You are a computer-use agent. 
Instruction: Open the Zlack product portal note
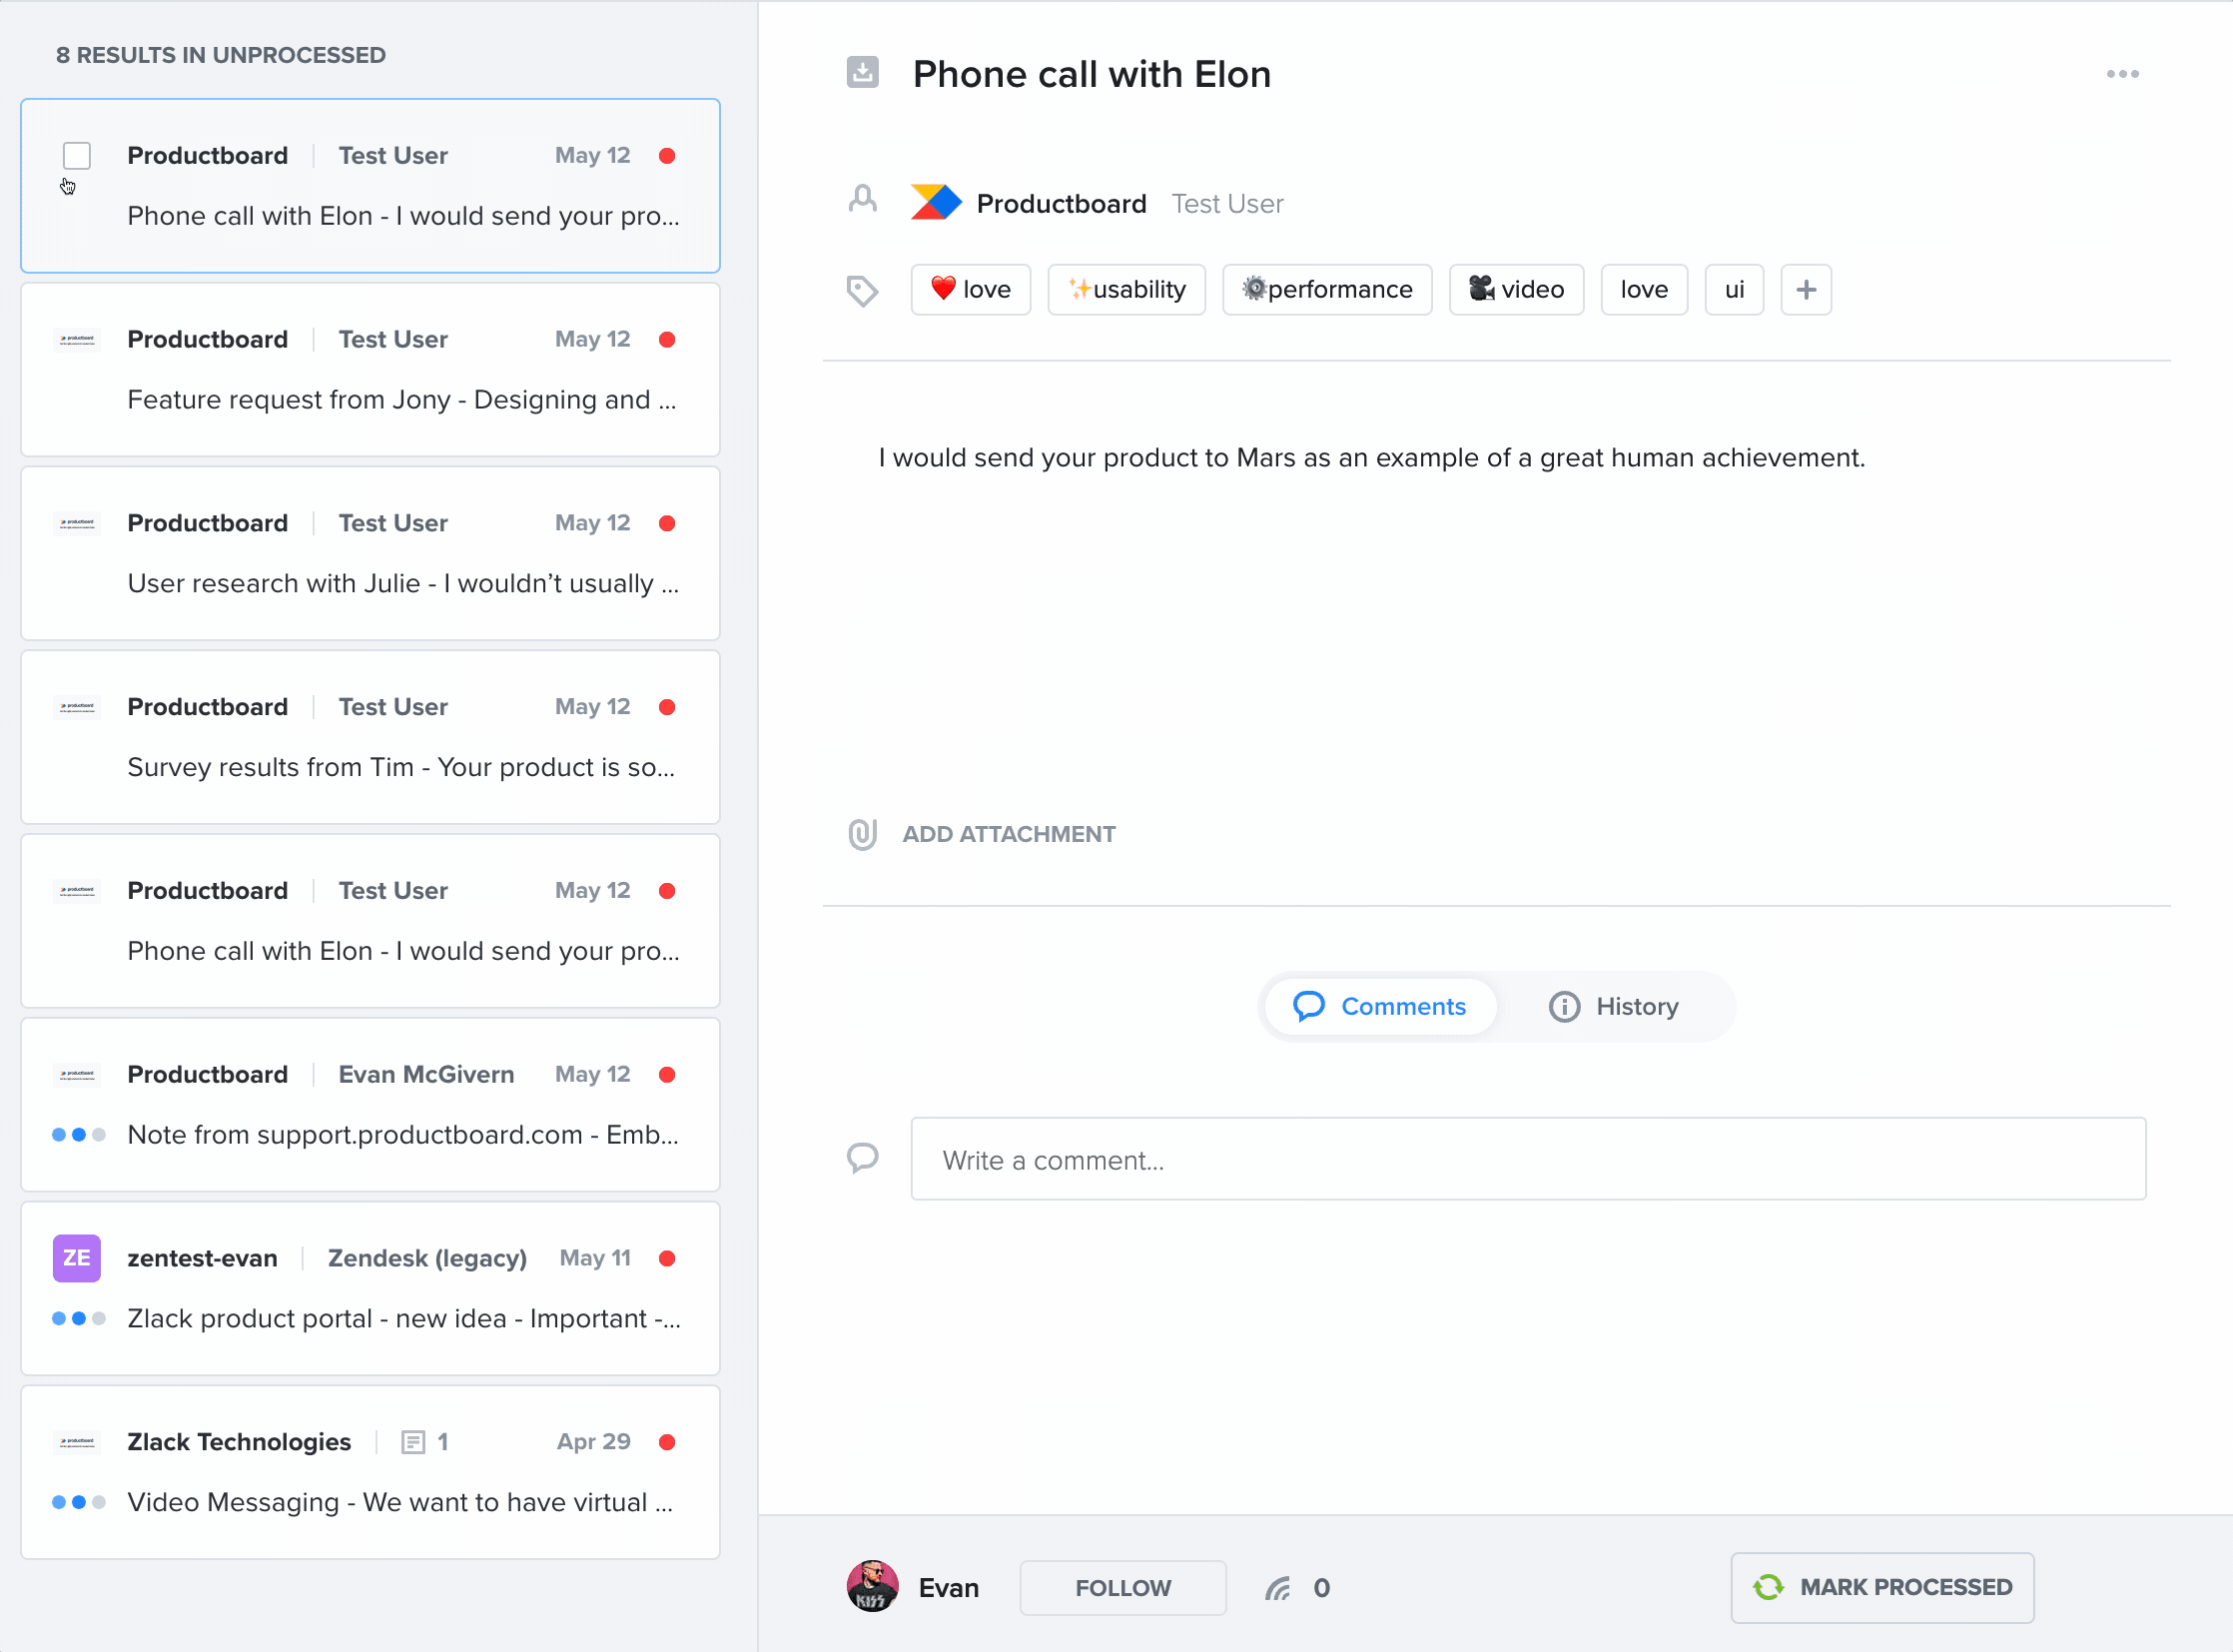point(370,1288)
